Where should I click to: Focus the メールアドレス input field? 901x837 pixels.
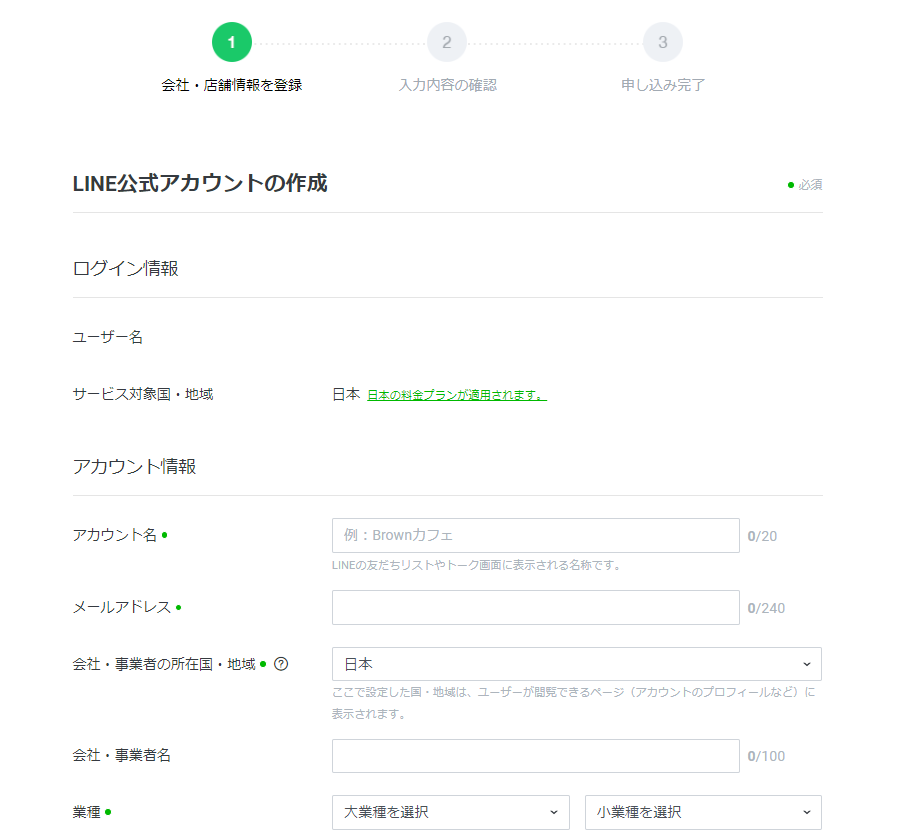click(536, 607)
